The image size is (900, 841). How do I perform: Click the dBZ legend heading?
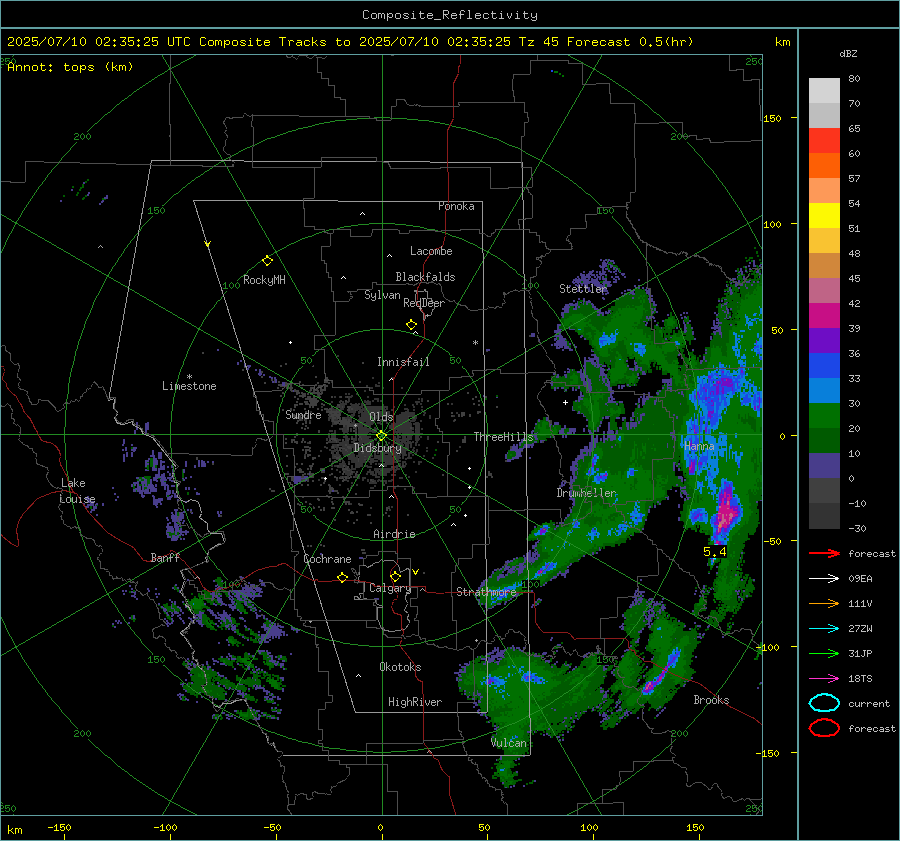point(848,53)
